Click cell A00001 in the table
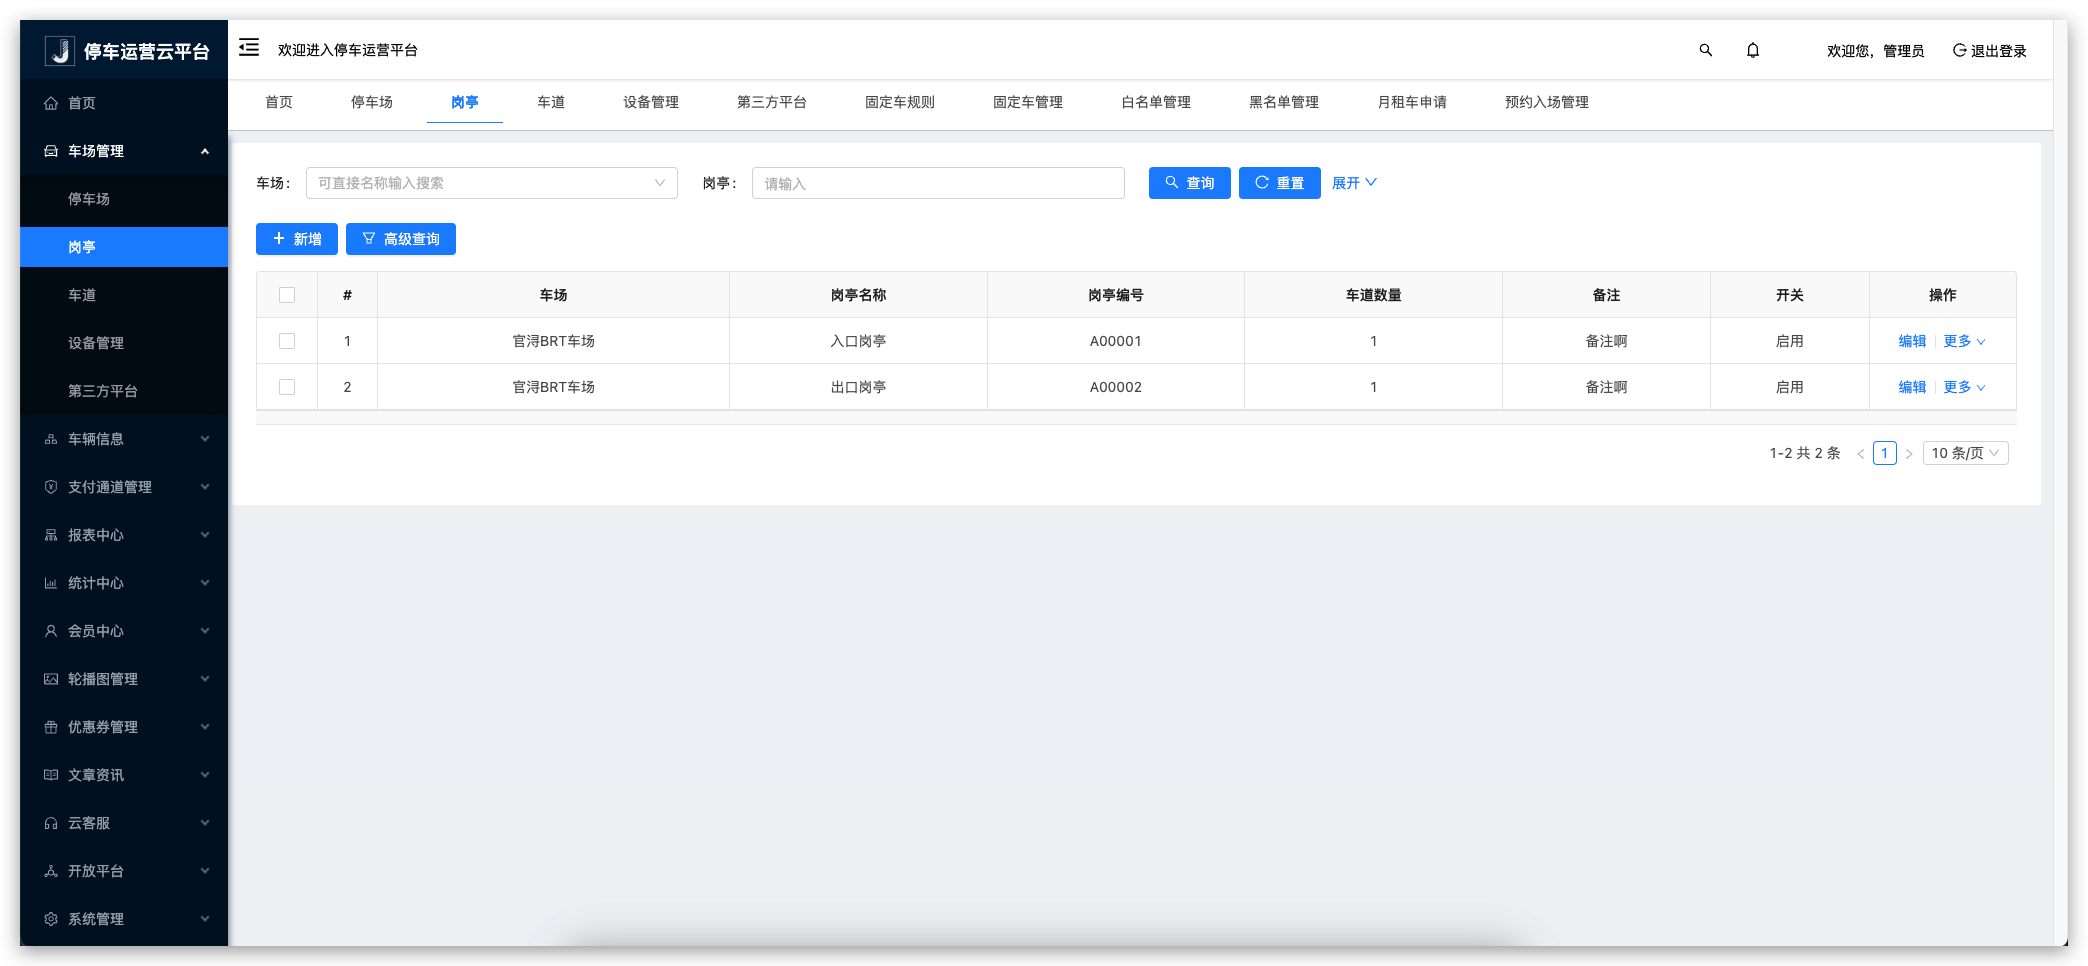2088x966 pixels. [1116, 341]
